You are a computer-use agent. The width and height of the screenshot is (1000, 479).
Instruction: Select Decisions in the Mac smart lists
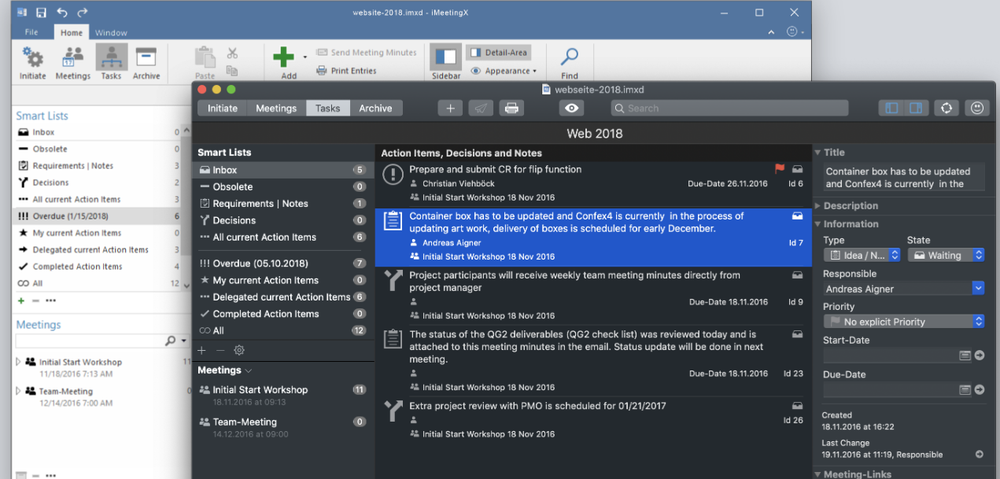(283, 220)
